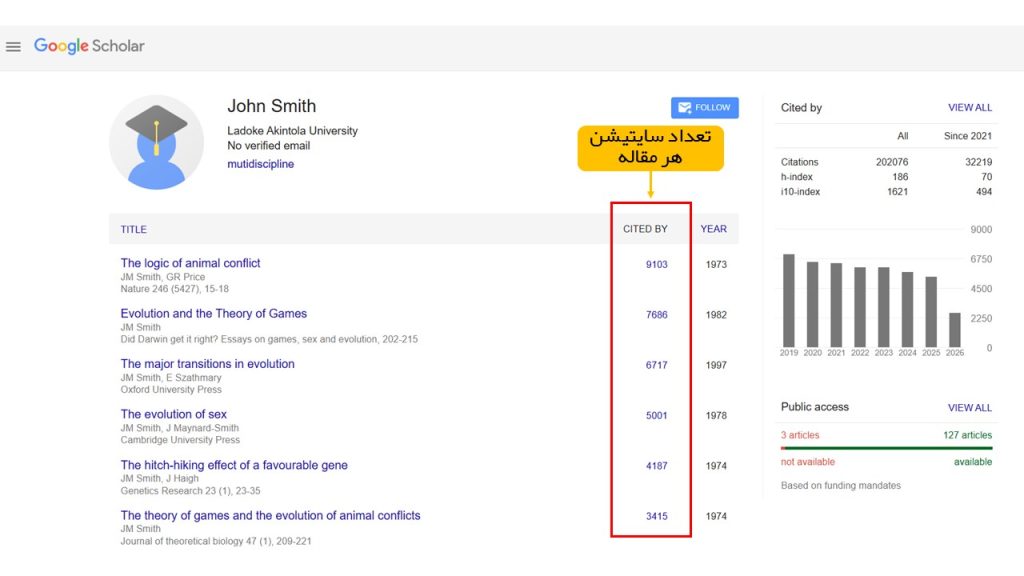Follow John Smith's profile
The image size is (1024, 576).
point(705,108)
